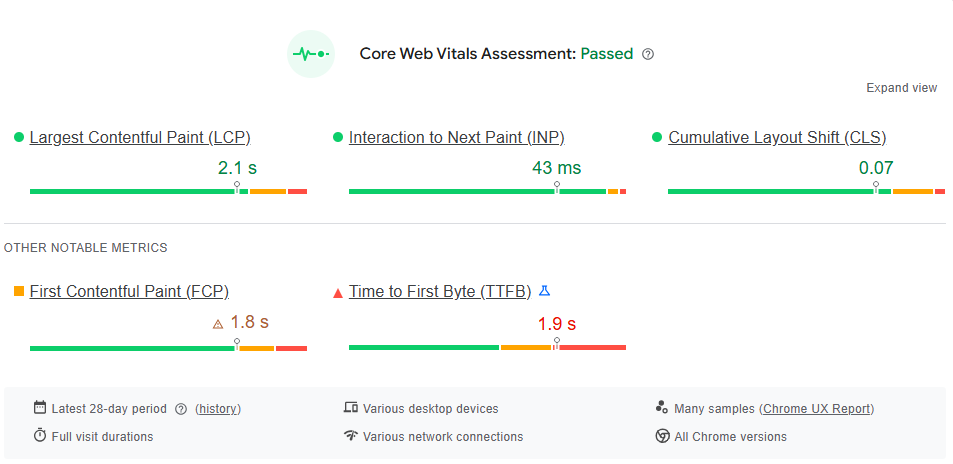953x464 pixels.
Task: Click the TTFB experimental flask icon
Action: (x=545, y=291)
